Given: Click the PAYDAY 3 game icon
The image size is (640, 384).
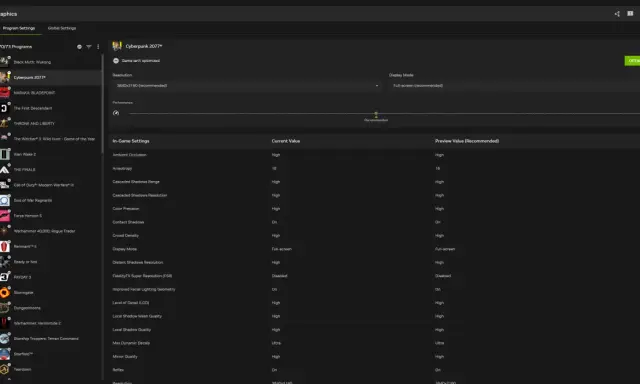Looking at the screenshot, I should point(4,277).
